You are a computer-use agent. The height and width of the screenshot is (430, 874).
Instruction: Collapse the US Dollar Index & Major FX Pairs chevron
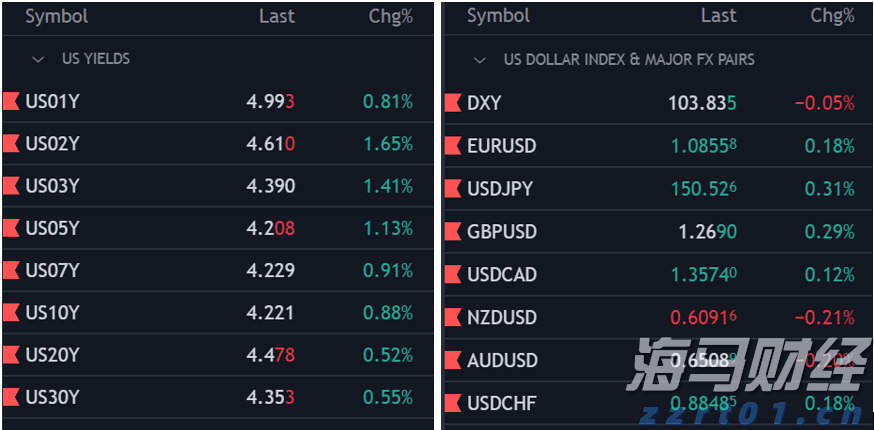click(x=480, y=60)
